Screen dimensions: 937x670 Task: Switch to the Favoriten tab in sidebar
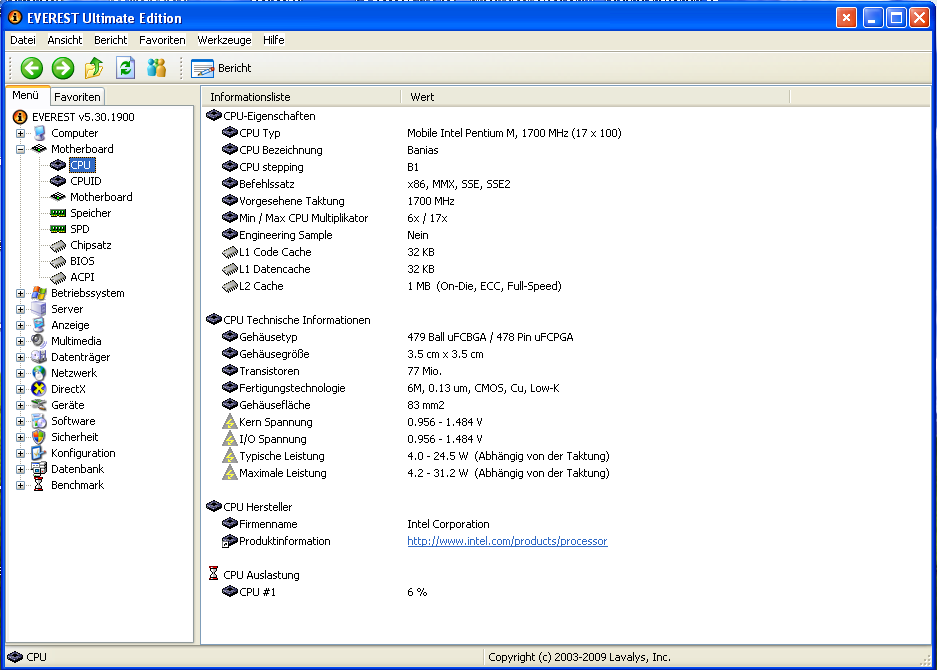77,97
